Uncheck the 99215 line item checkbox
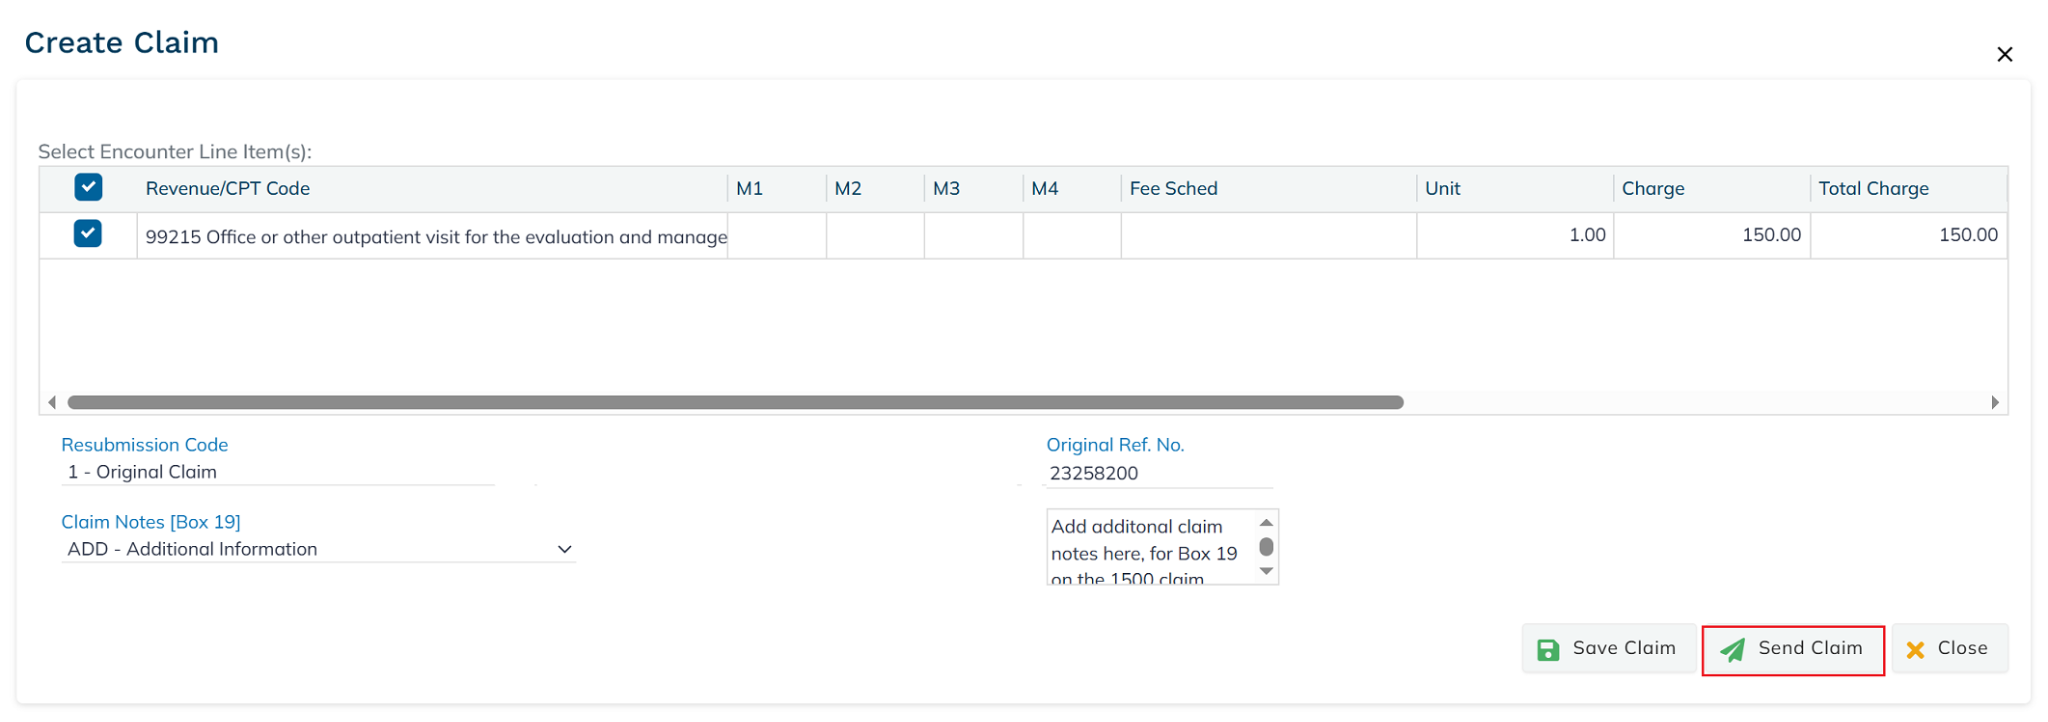Screen dimensions: 2048x722 tap(88, 234)
